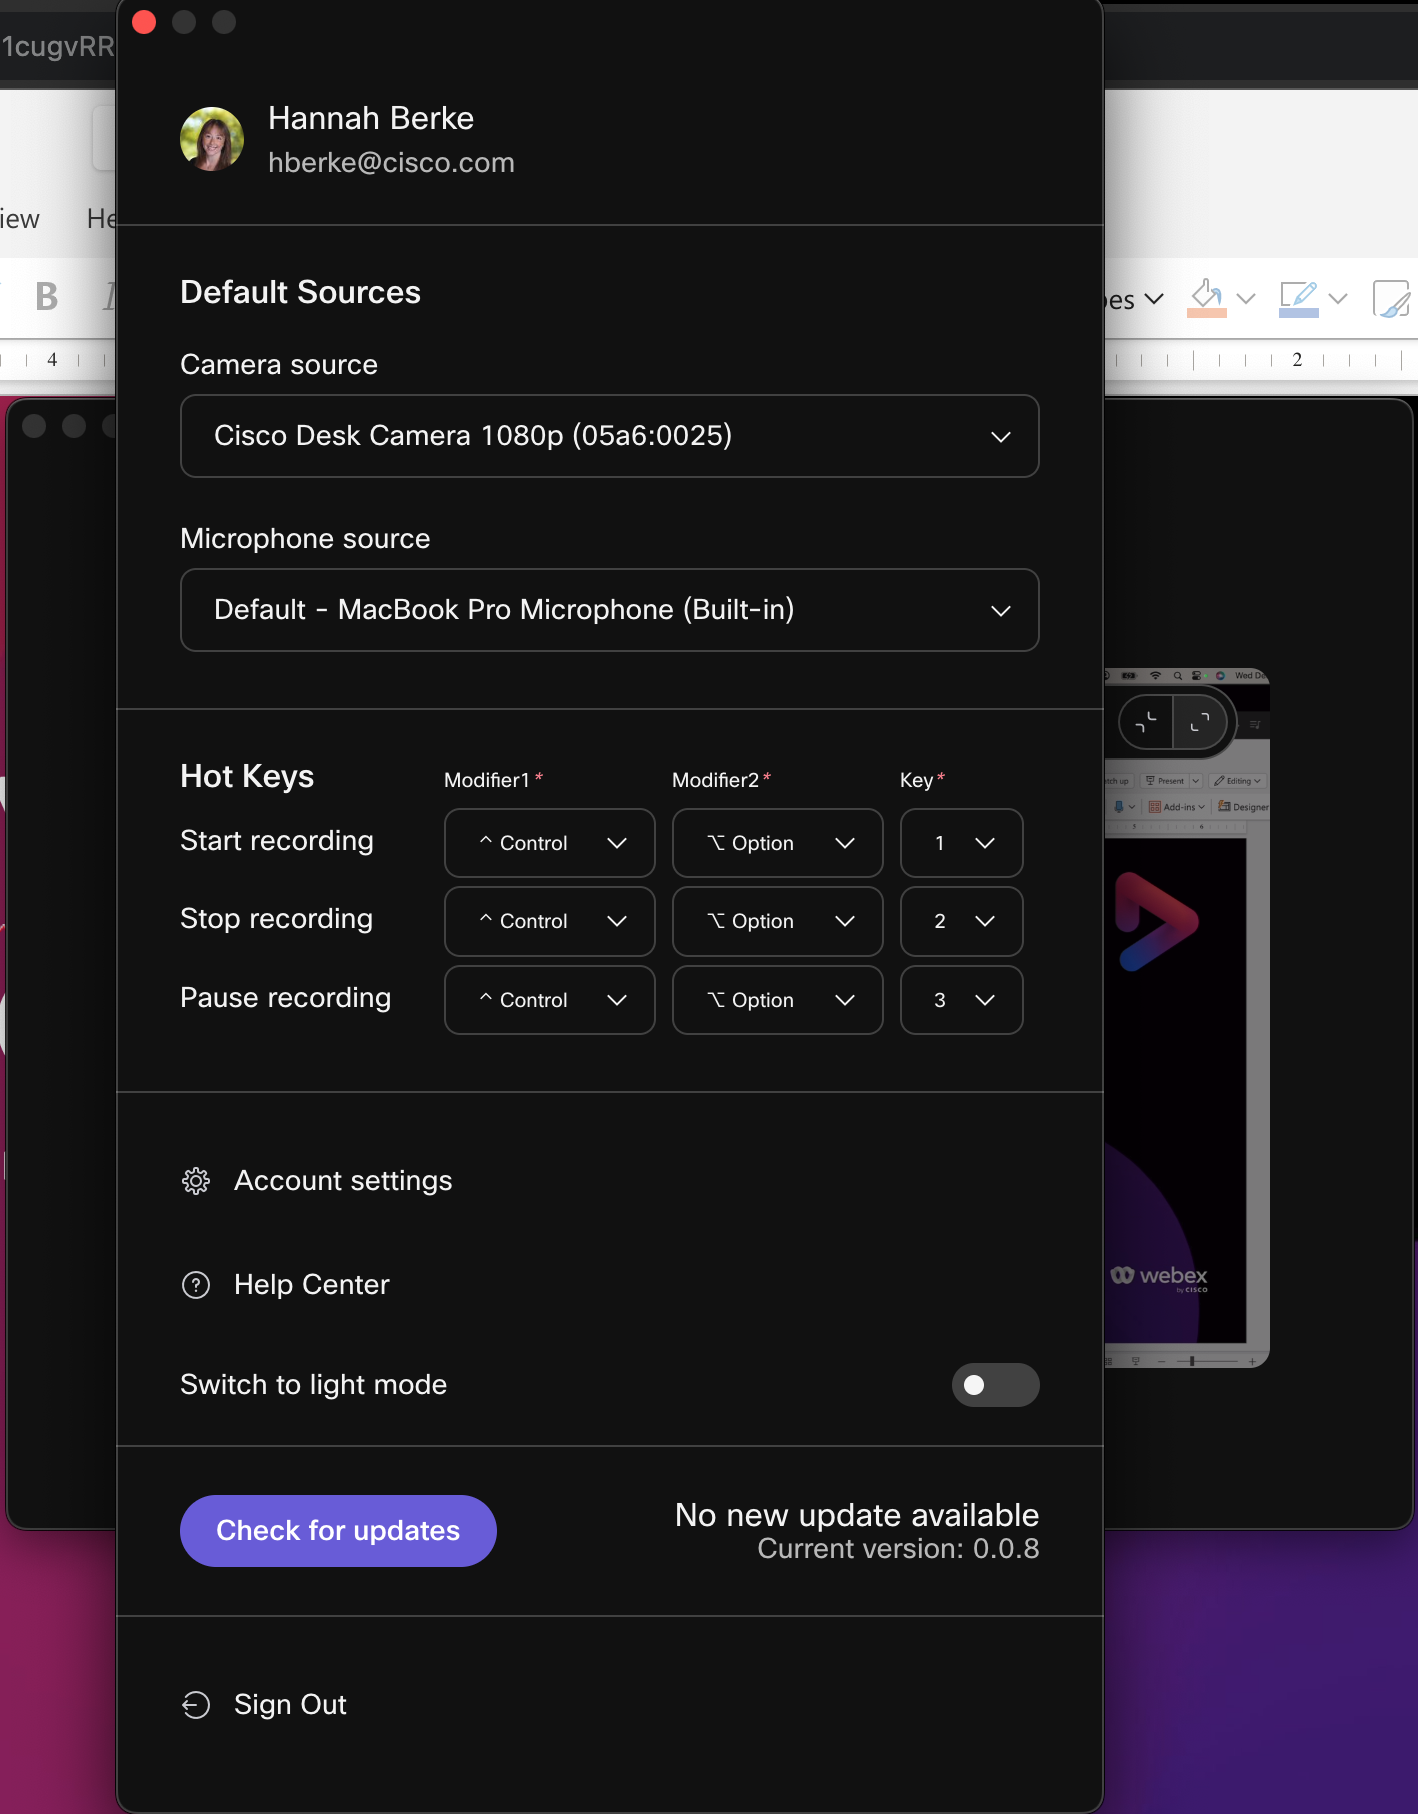Expand the Styles chevron in Word ribbon

(1154, 299)
